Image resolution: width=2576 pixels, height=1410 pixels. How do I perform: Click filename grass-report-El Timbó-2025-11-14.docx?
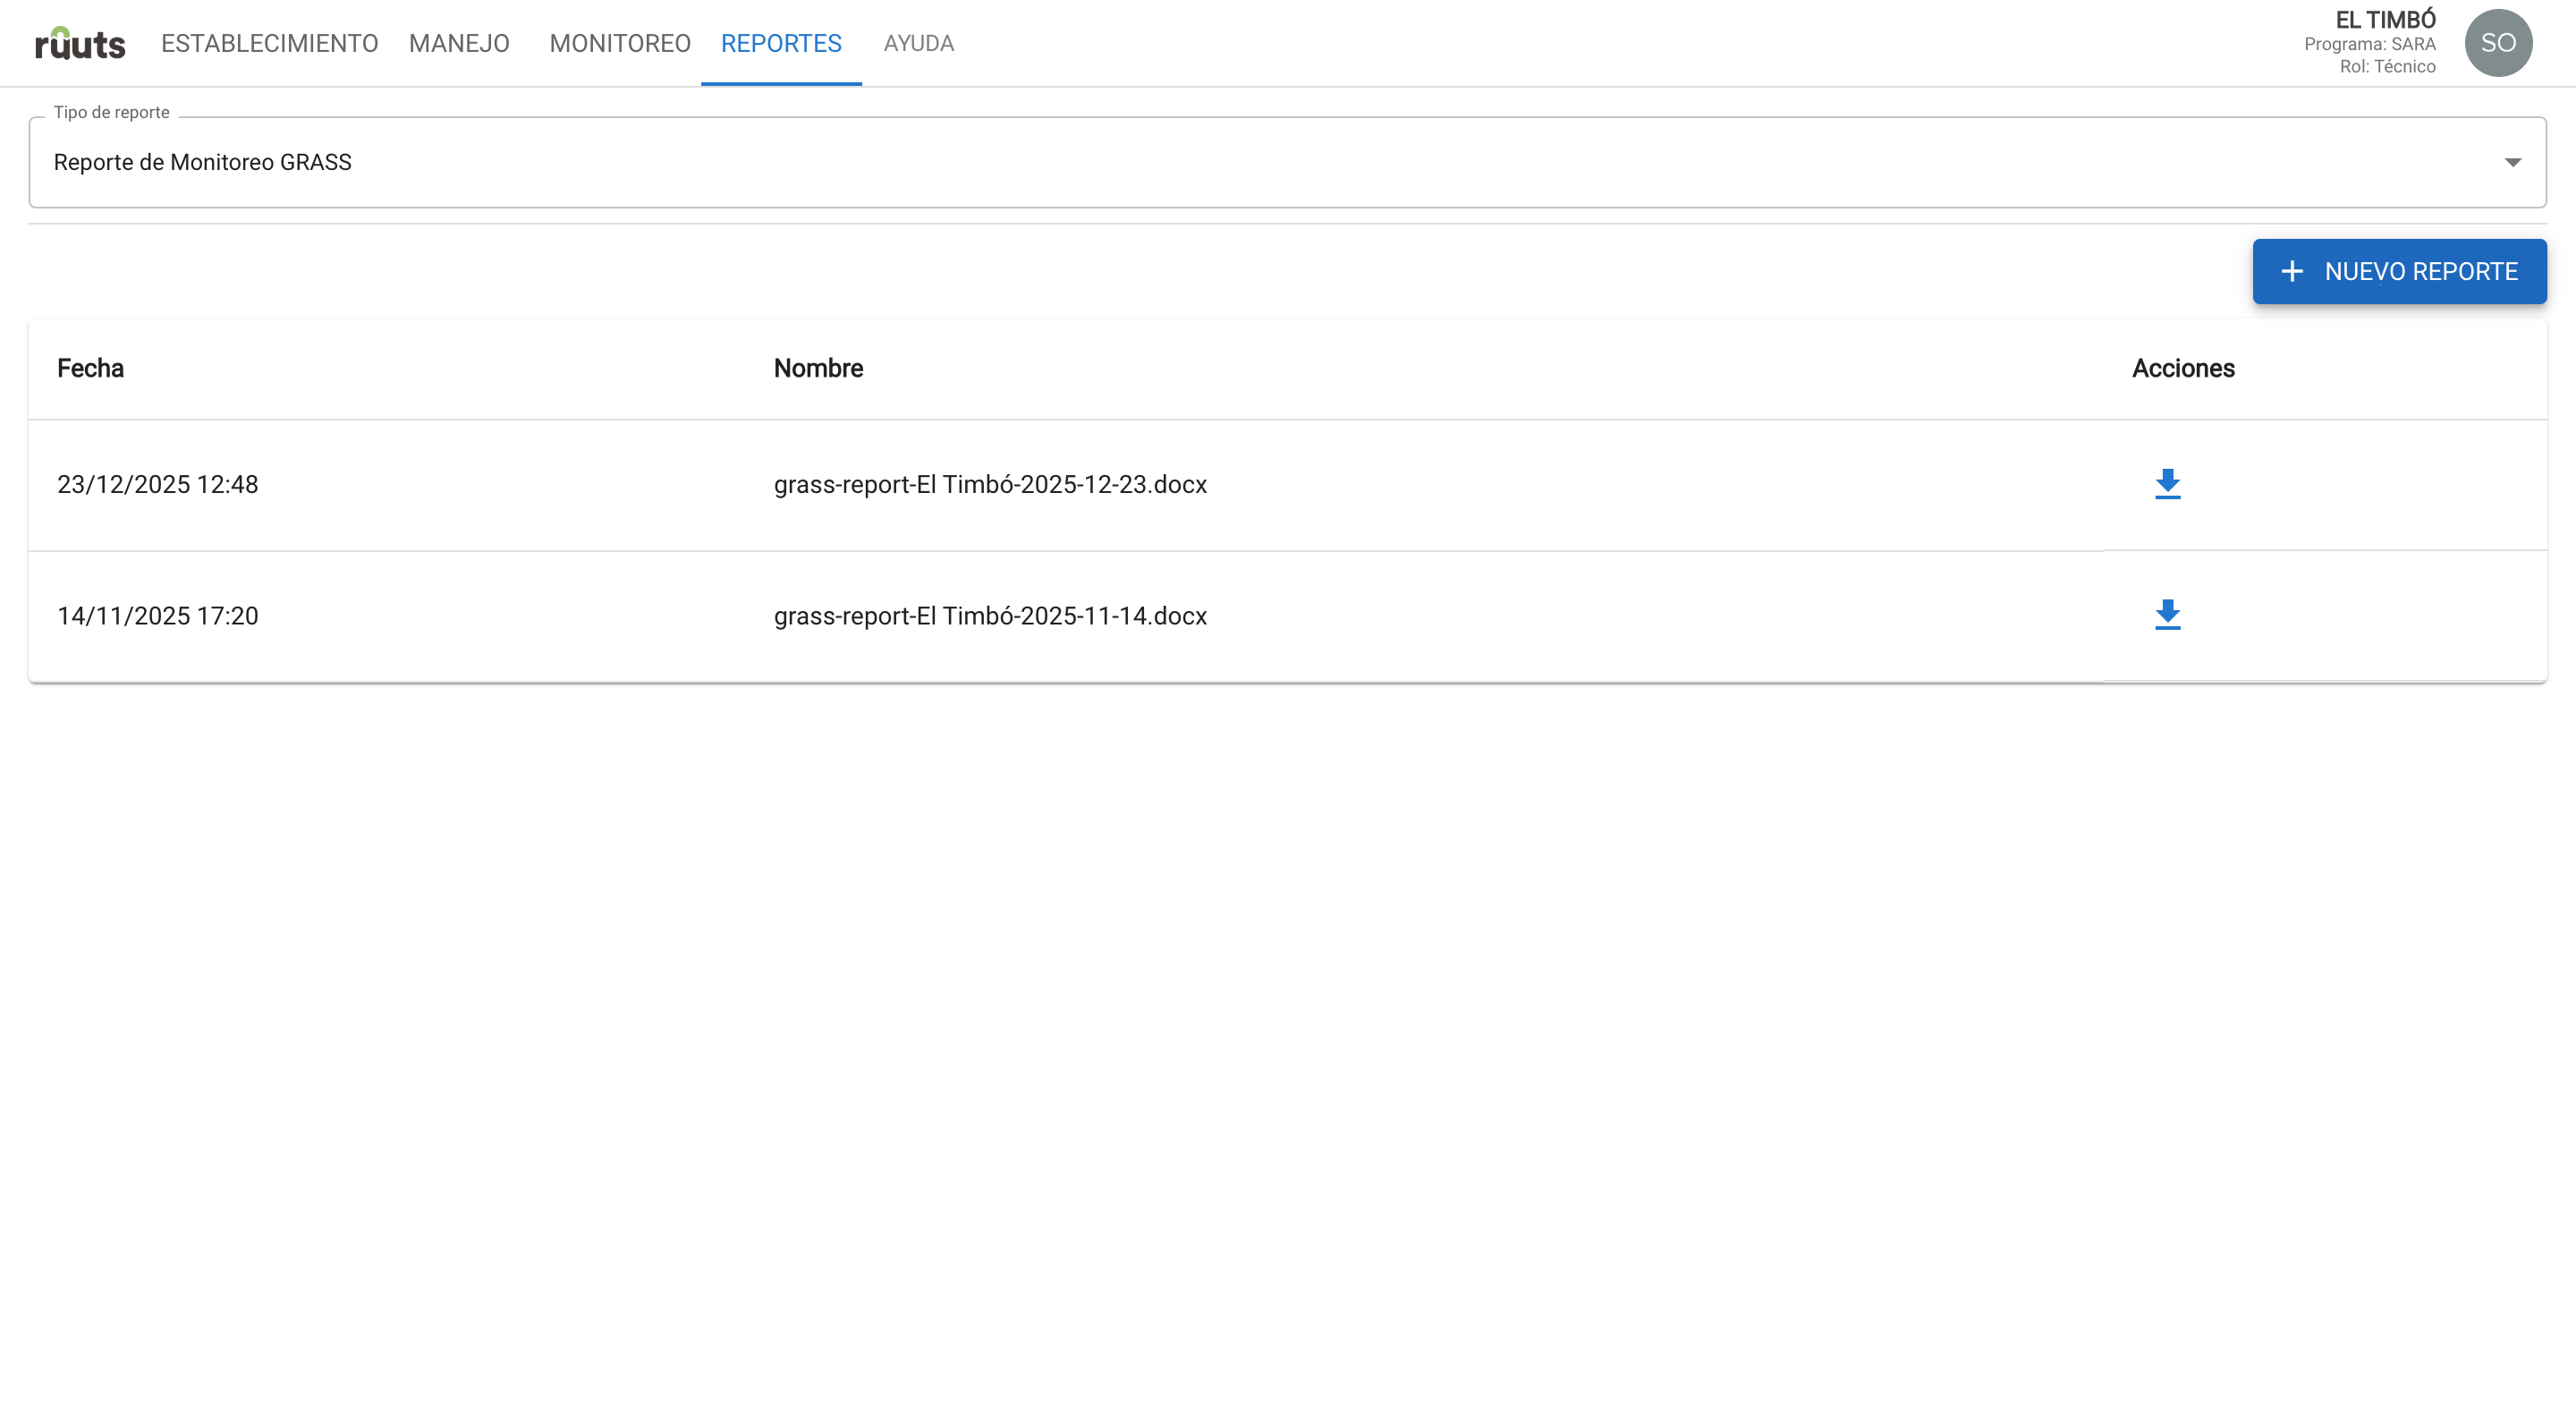989,615
